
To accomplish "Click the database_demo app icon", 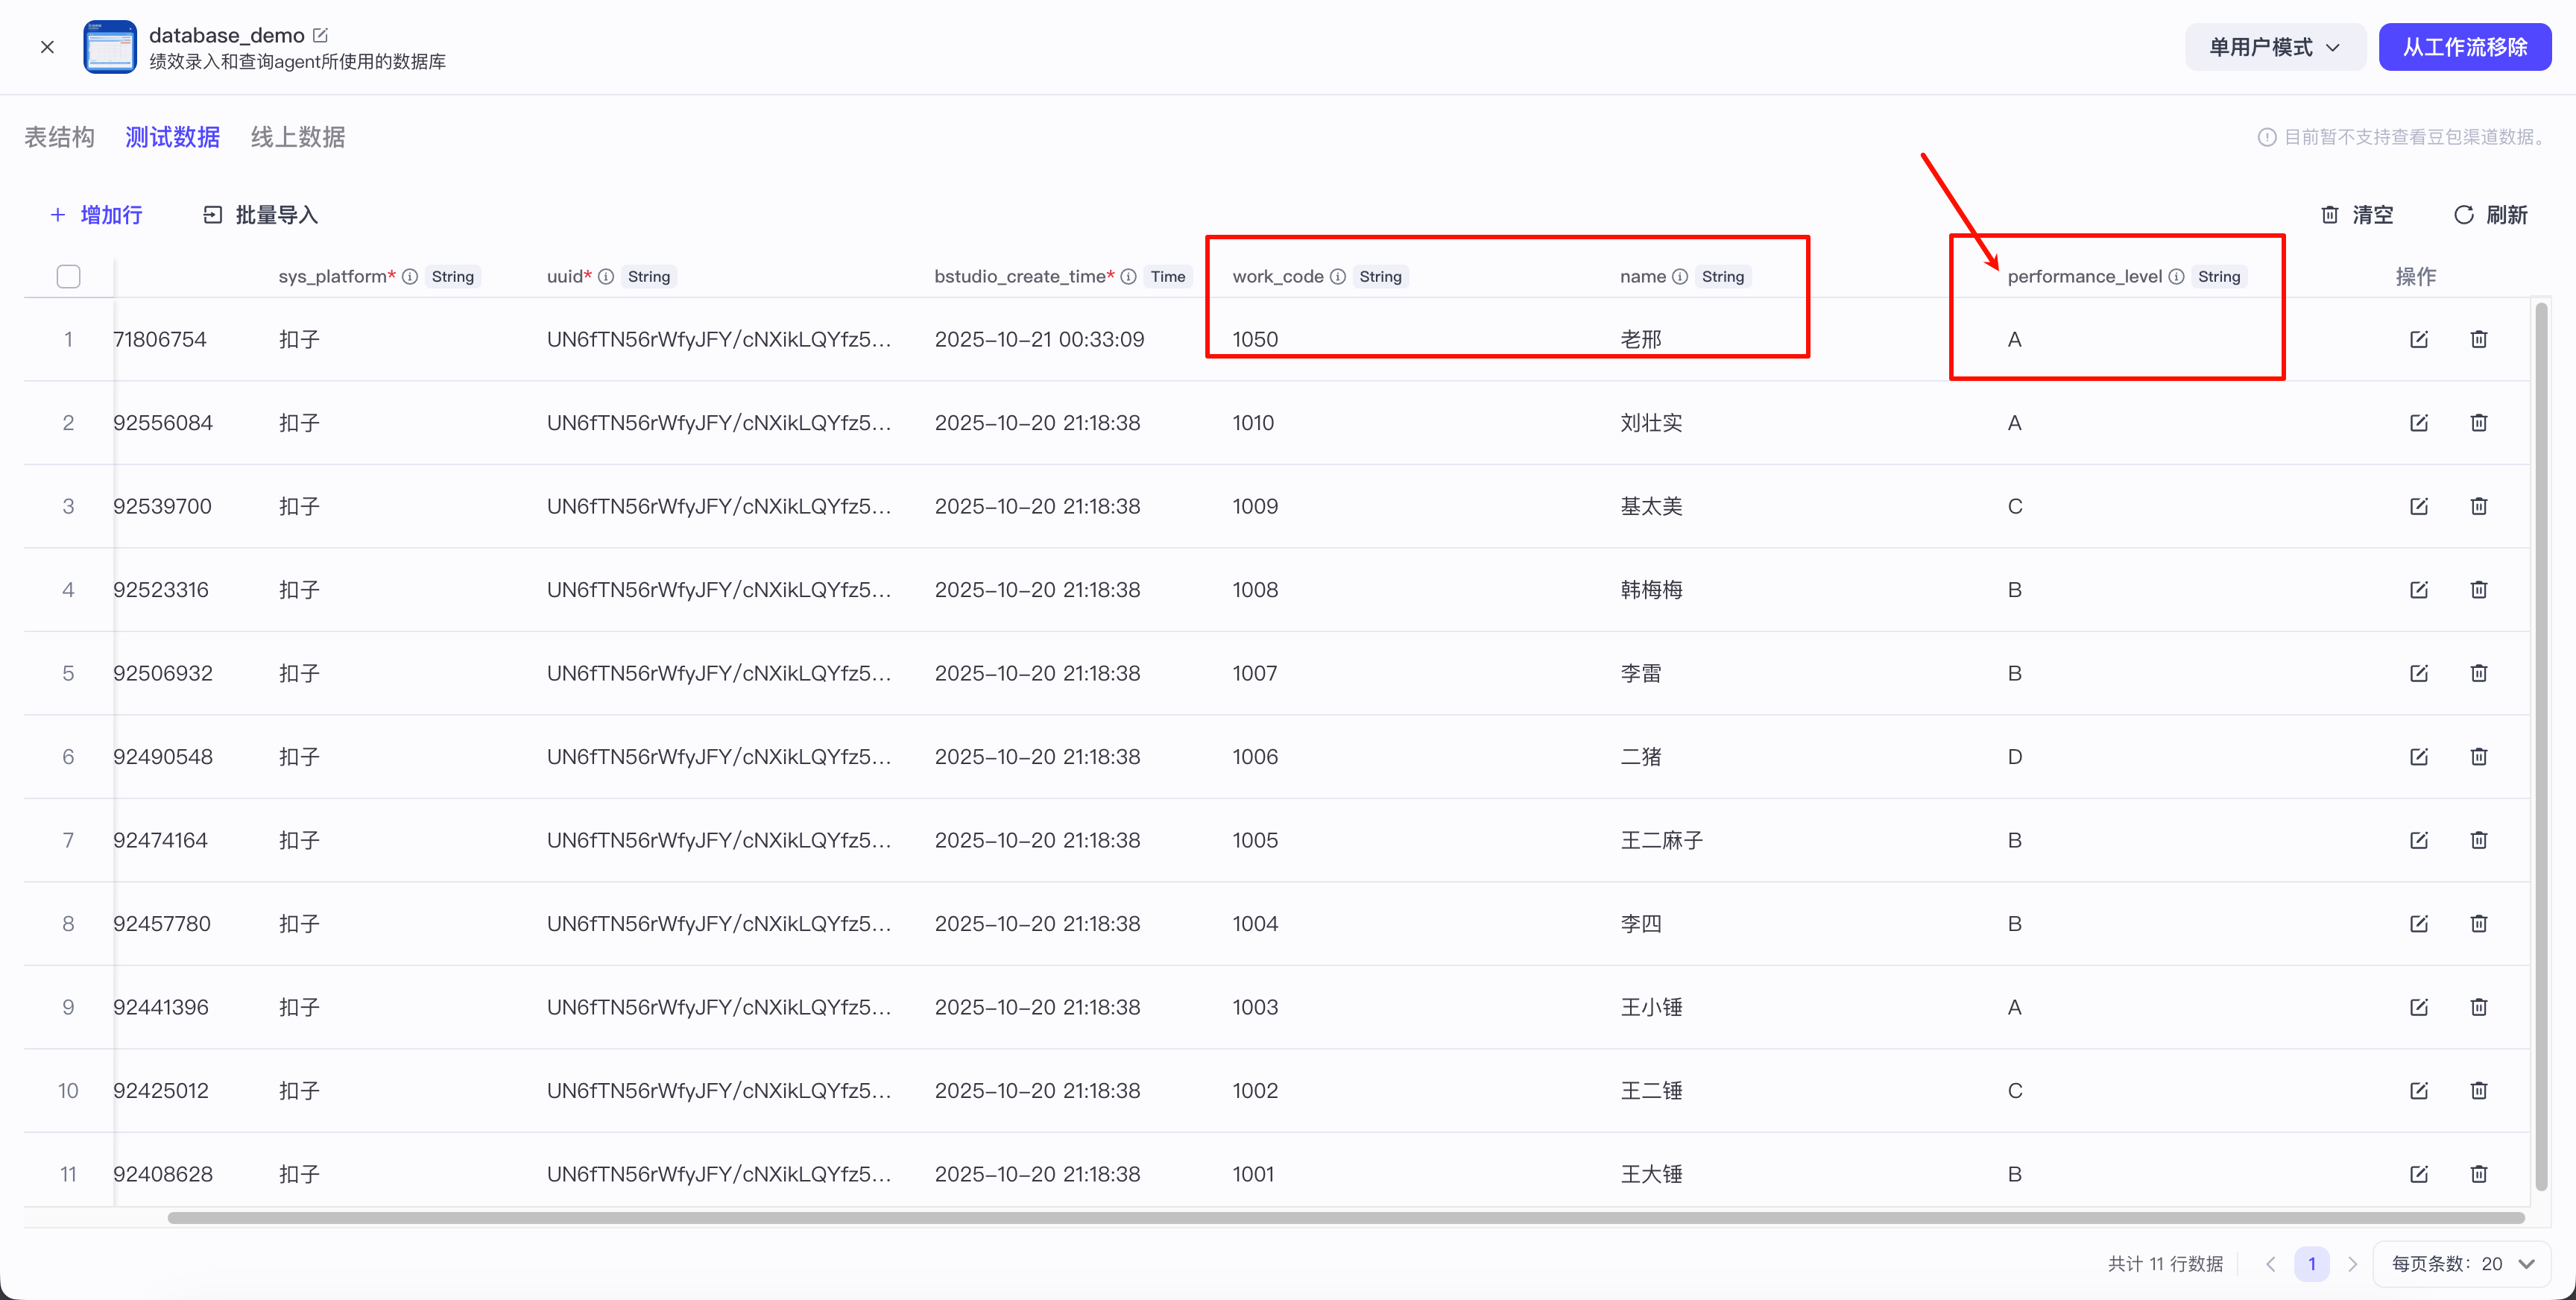I will [110, 47].
